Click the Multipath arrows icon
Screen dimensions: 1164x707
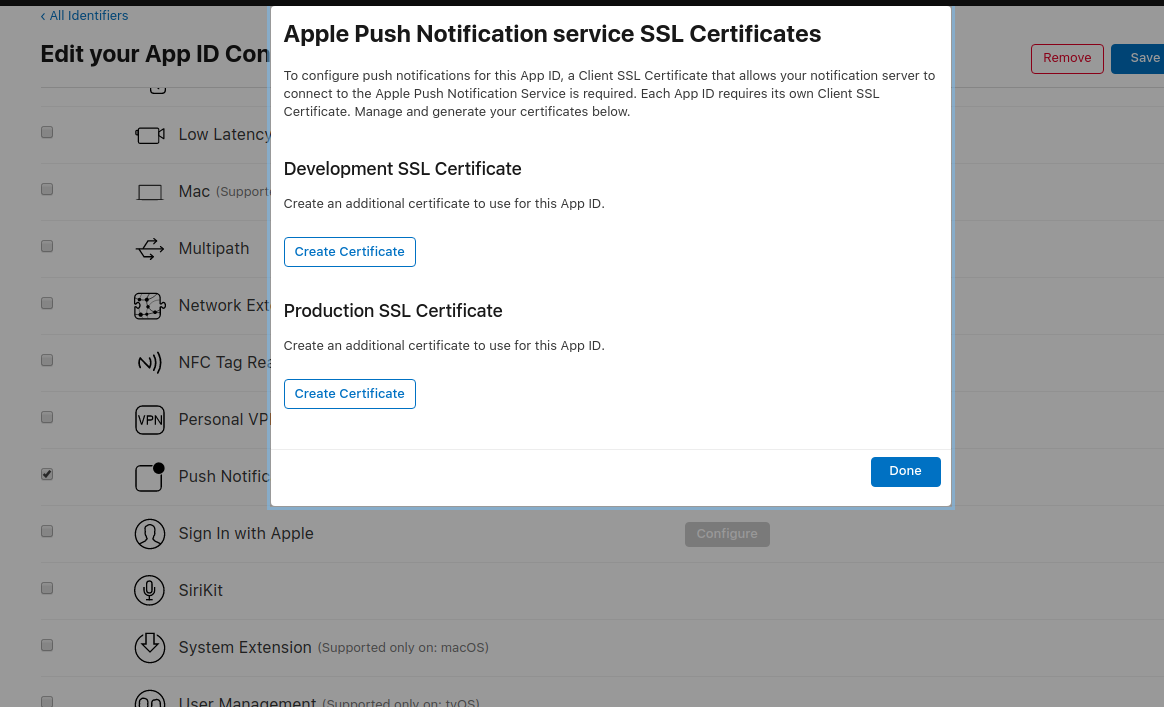pyautogui.click(x=150, y=249)
